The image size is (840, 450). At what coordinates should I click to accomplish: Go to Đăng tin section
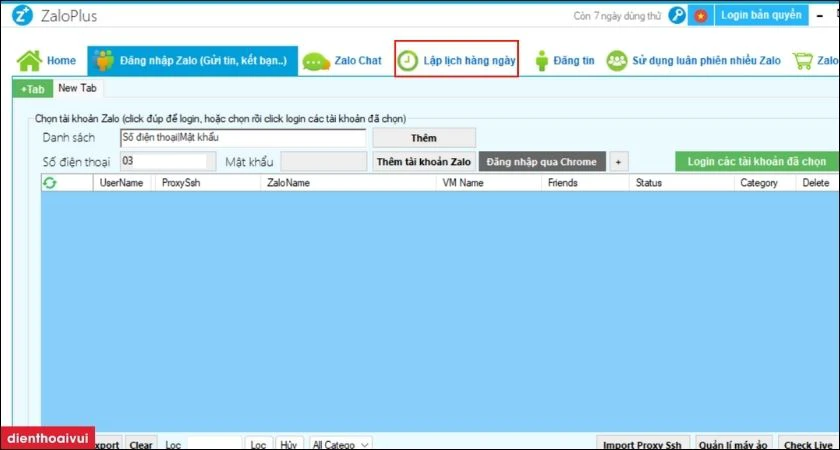tap(565, 61)
